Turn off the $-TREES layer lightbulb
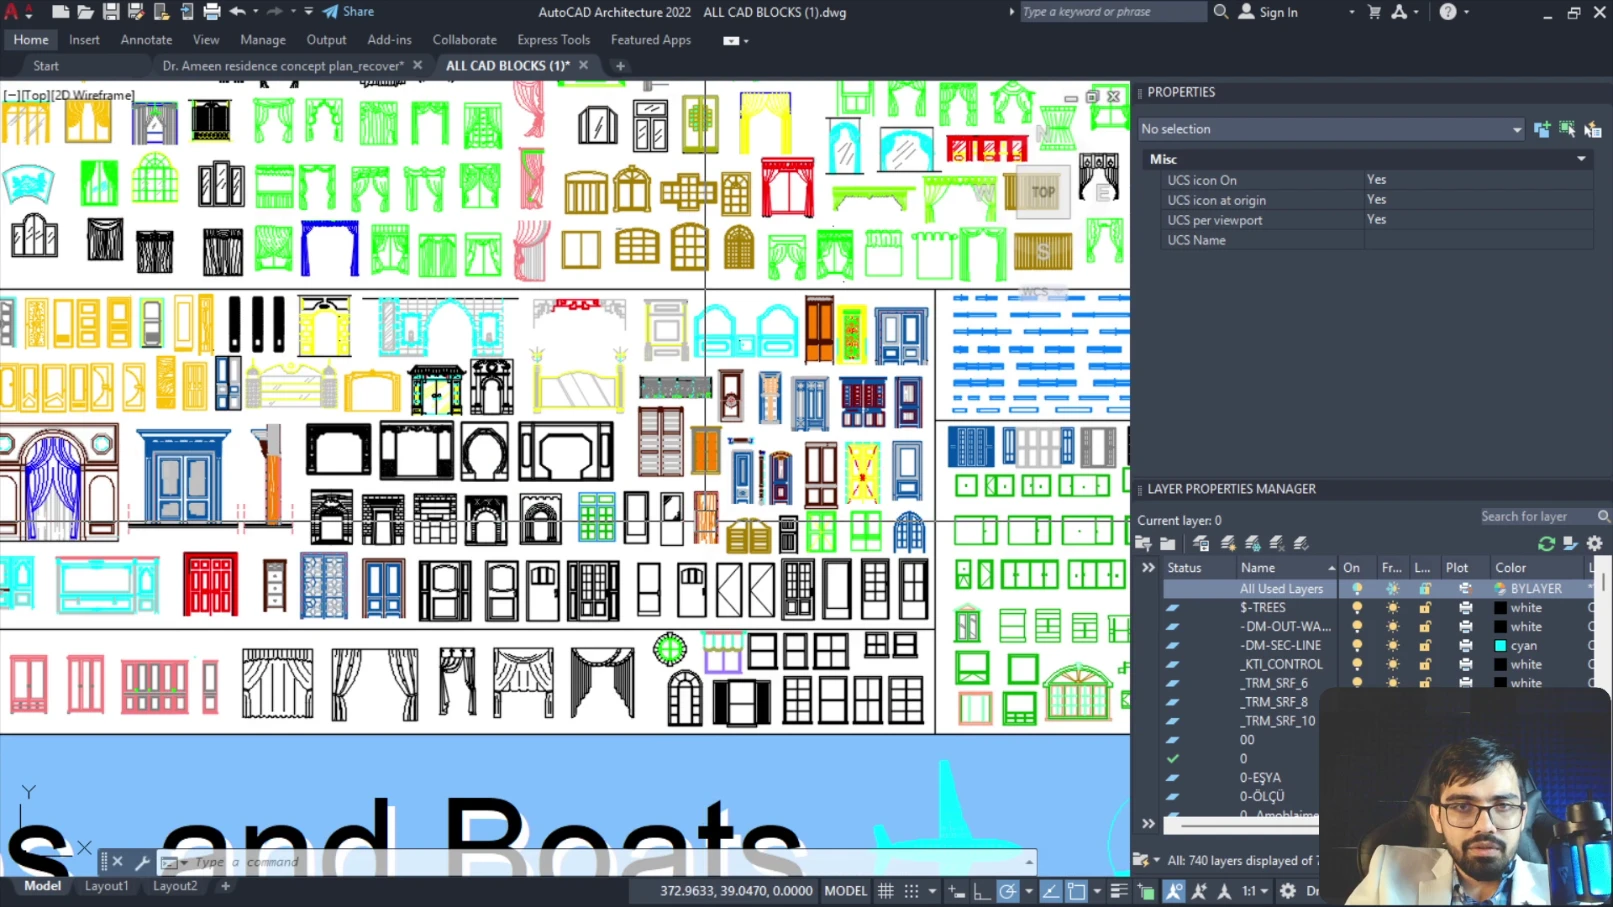 click(x=1356, y=608)
